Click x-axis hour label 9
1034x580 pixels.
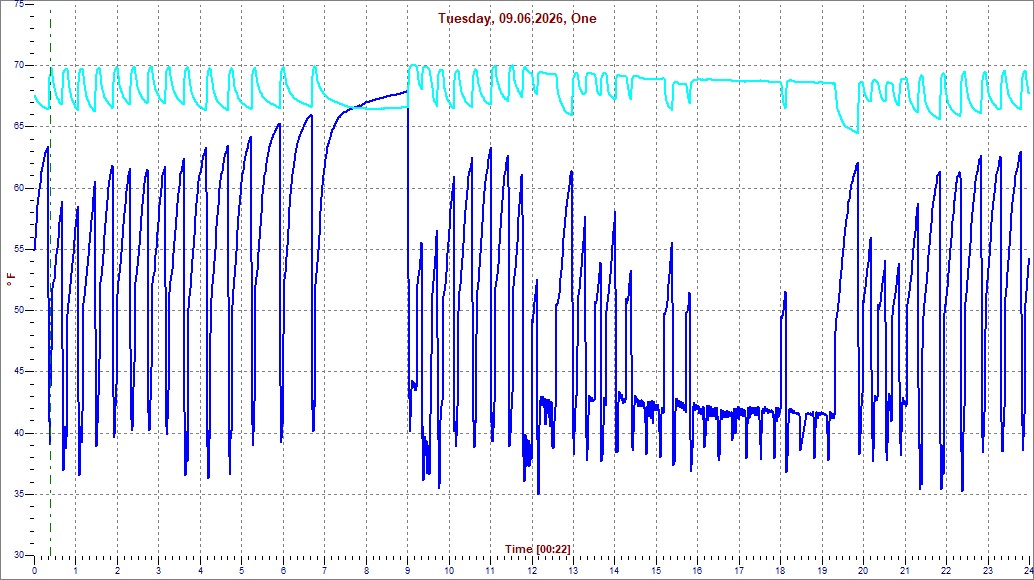[x=408, y=571]
